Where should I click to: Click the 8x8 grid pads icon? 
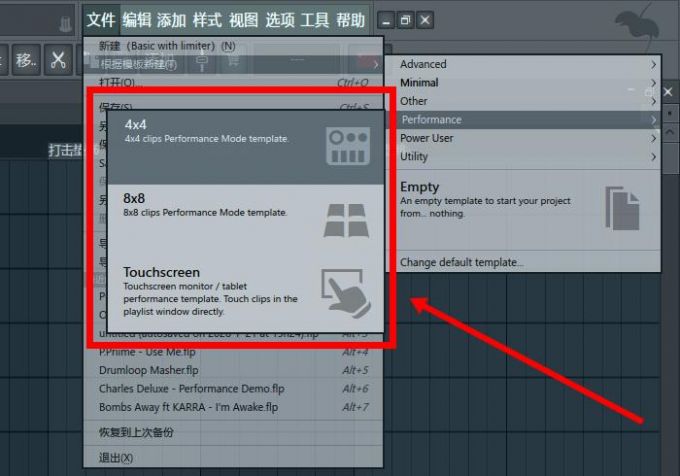click(x=346, y=221)
